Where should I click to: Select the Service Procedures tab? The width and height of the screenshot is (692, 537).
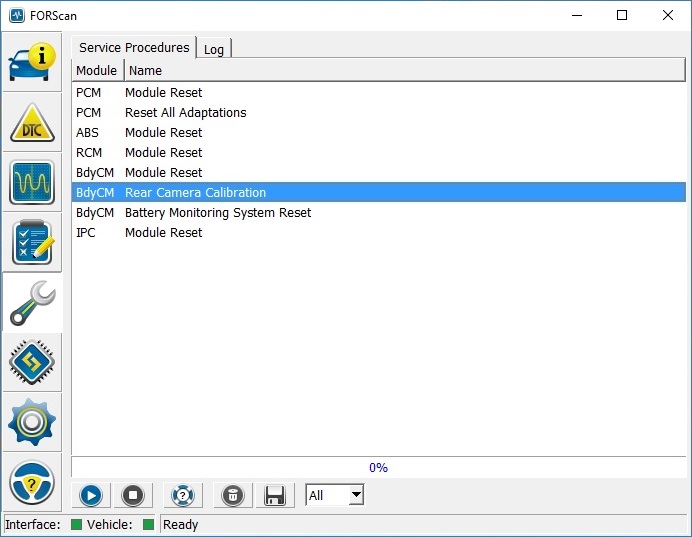click(134, 47)
